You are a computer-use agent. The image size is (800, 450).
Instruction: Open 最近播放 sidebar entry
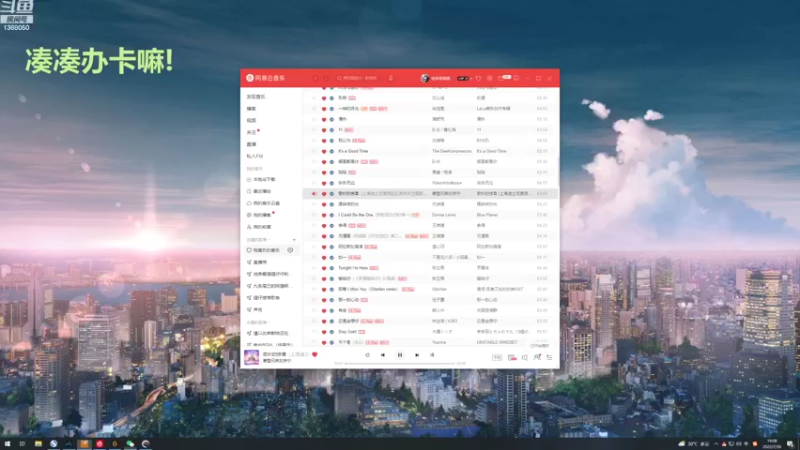coord(260,191)
